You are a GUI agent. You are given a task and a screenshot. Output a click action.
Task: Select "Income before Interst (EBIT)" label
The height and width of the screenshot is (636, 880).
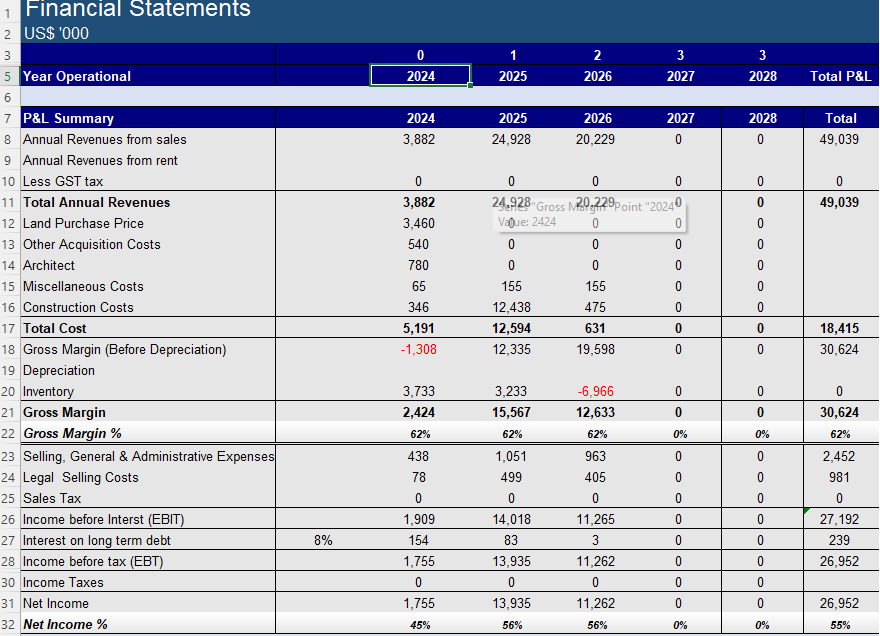point(103,520)
